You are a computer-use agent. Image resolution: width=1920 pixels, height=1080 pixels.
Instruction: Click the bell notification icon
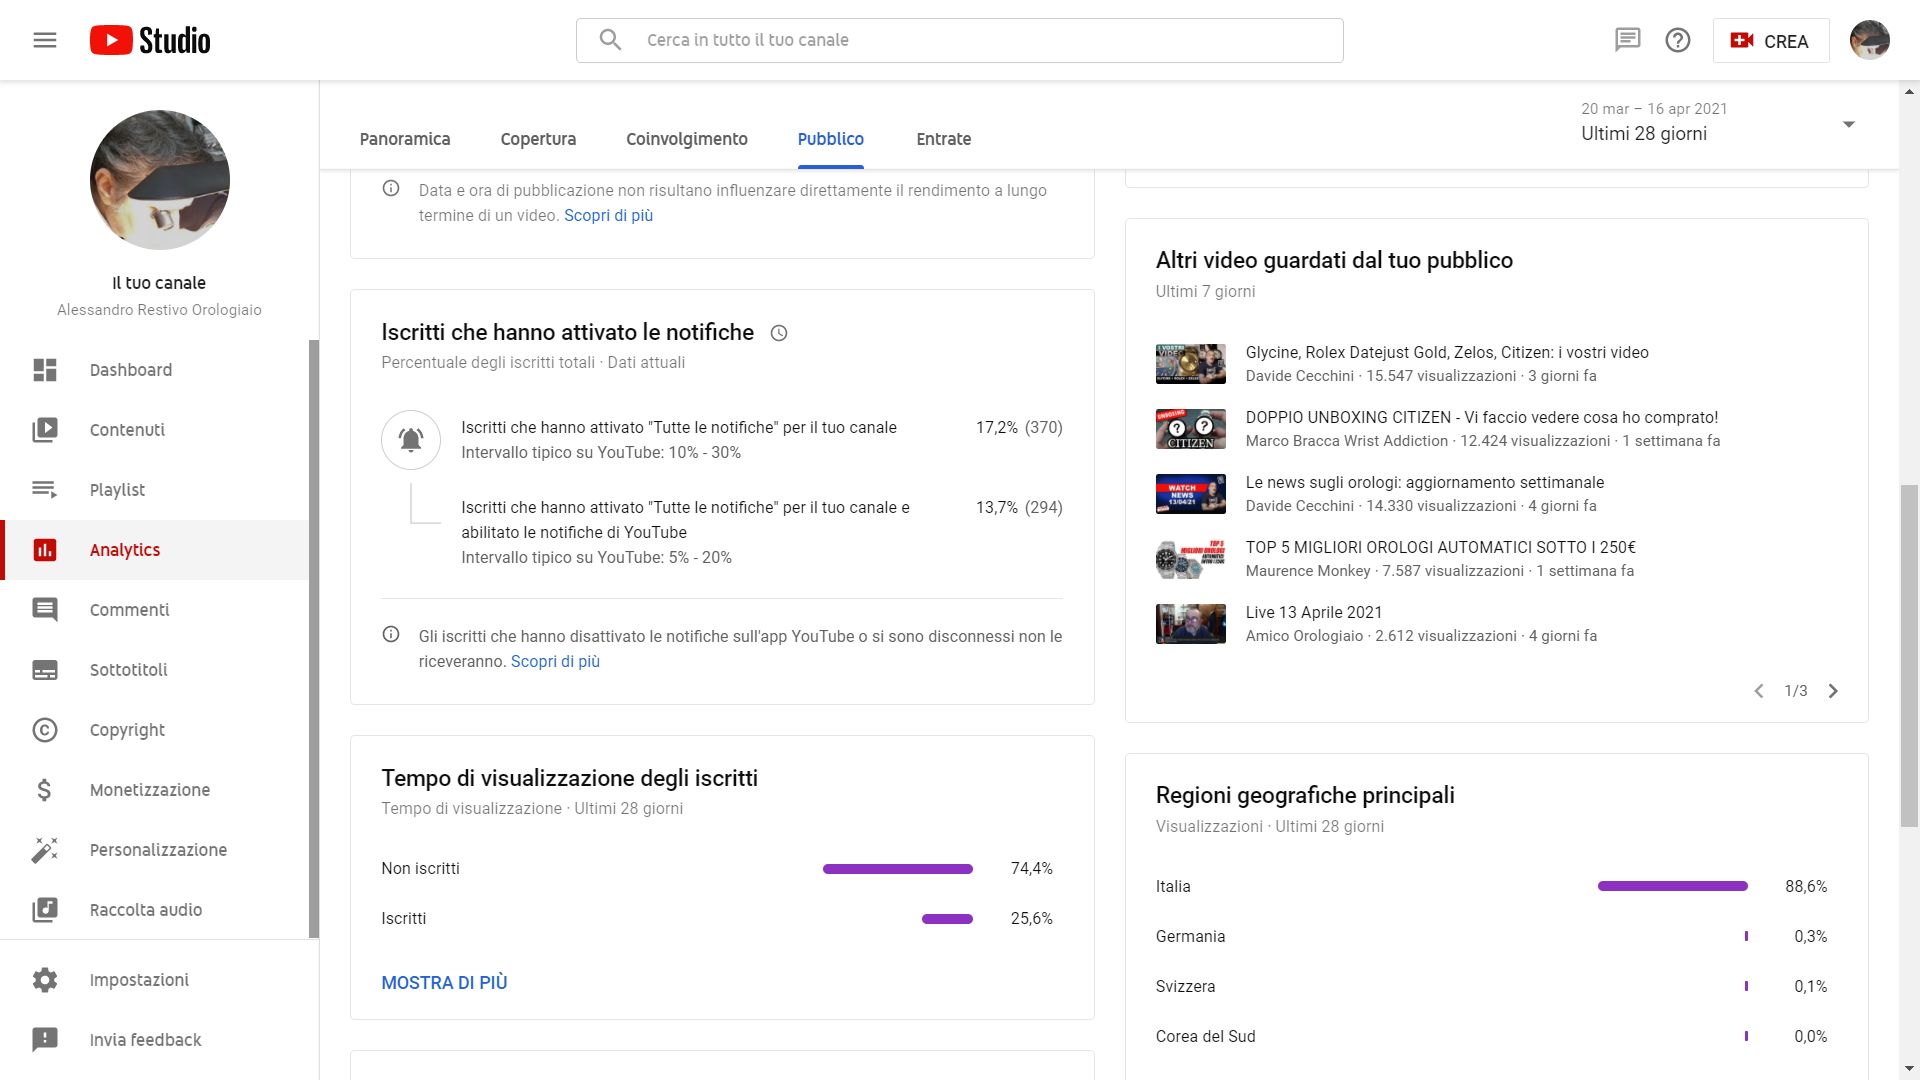click(411, 440)
